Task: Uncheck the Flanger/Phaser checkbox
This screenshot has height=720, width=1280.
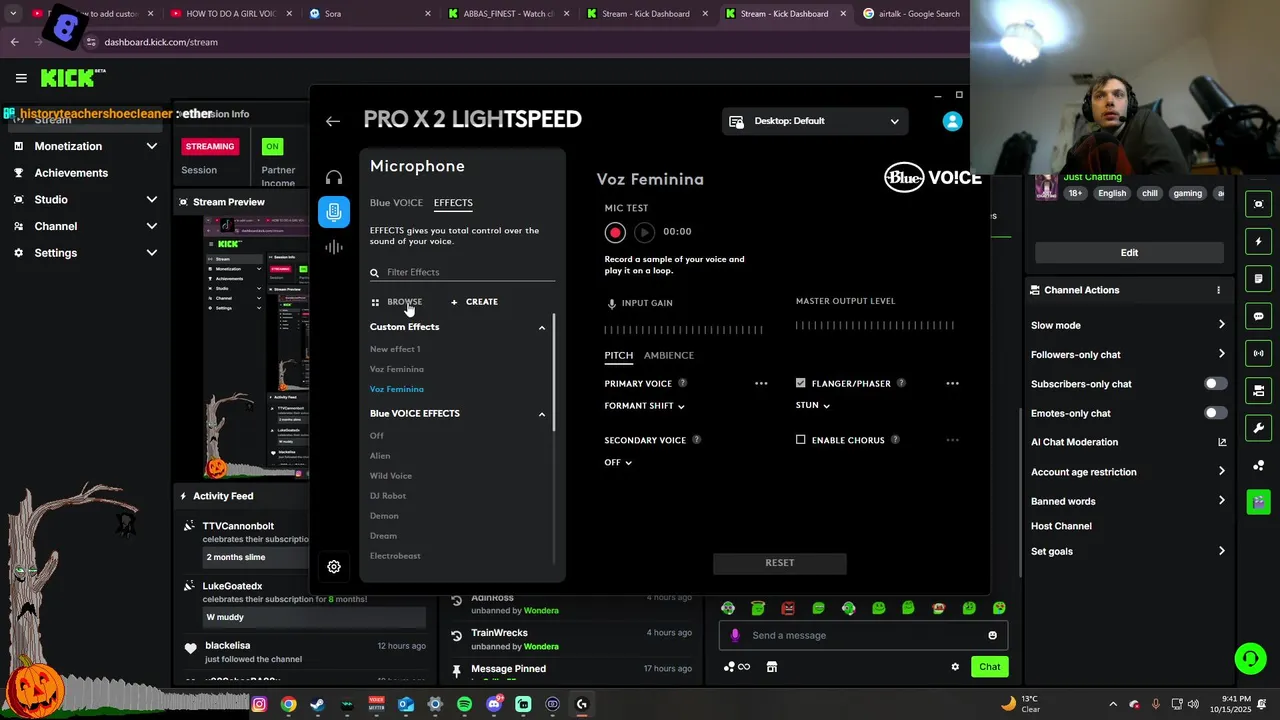Action: (800, 383)
